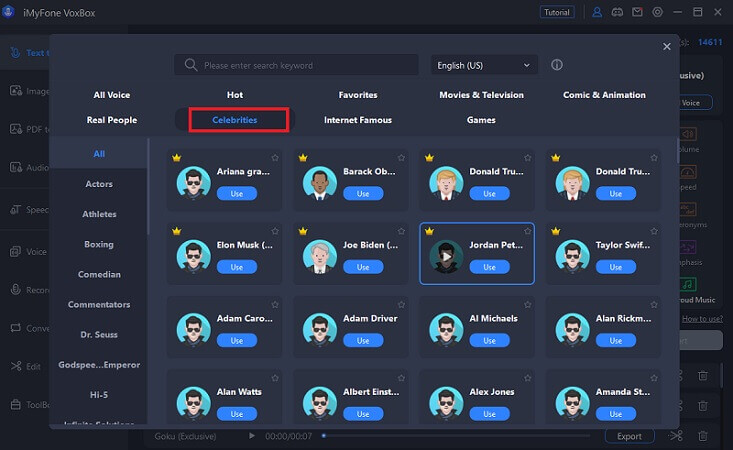Open the Discord icon in title bar

617,12
